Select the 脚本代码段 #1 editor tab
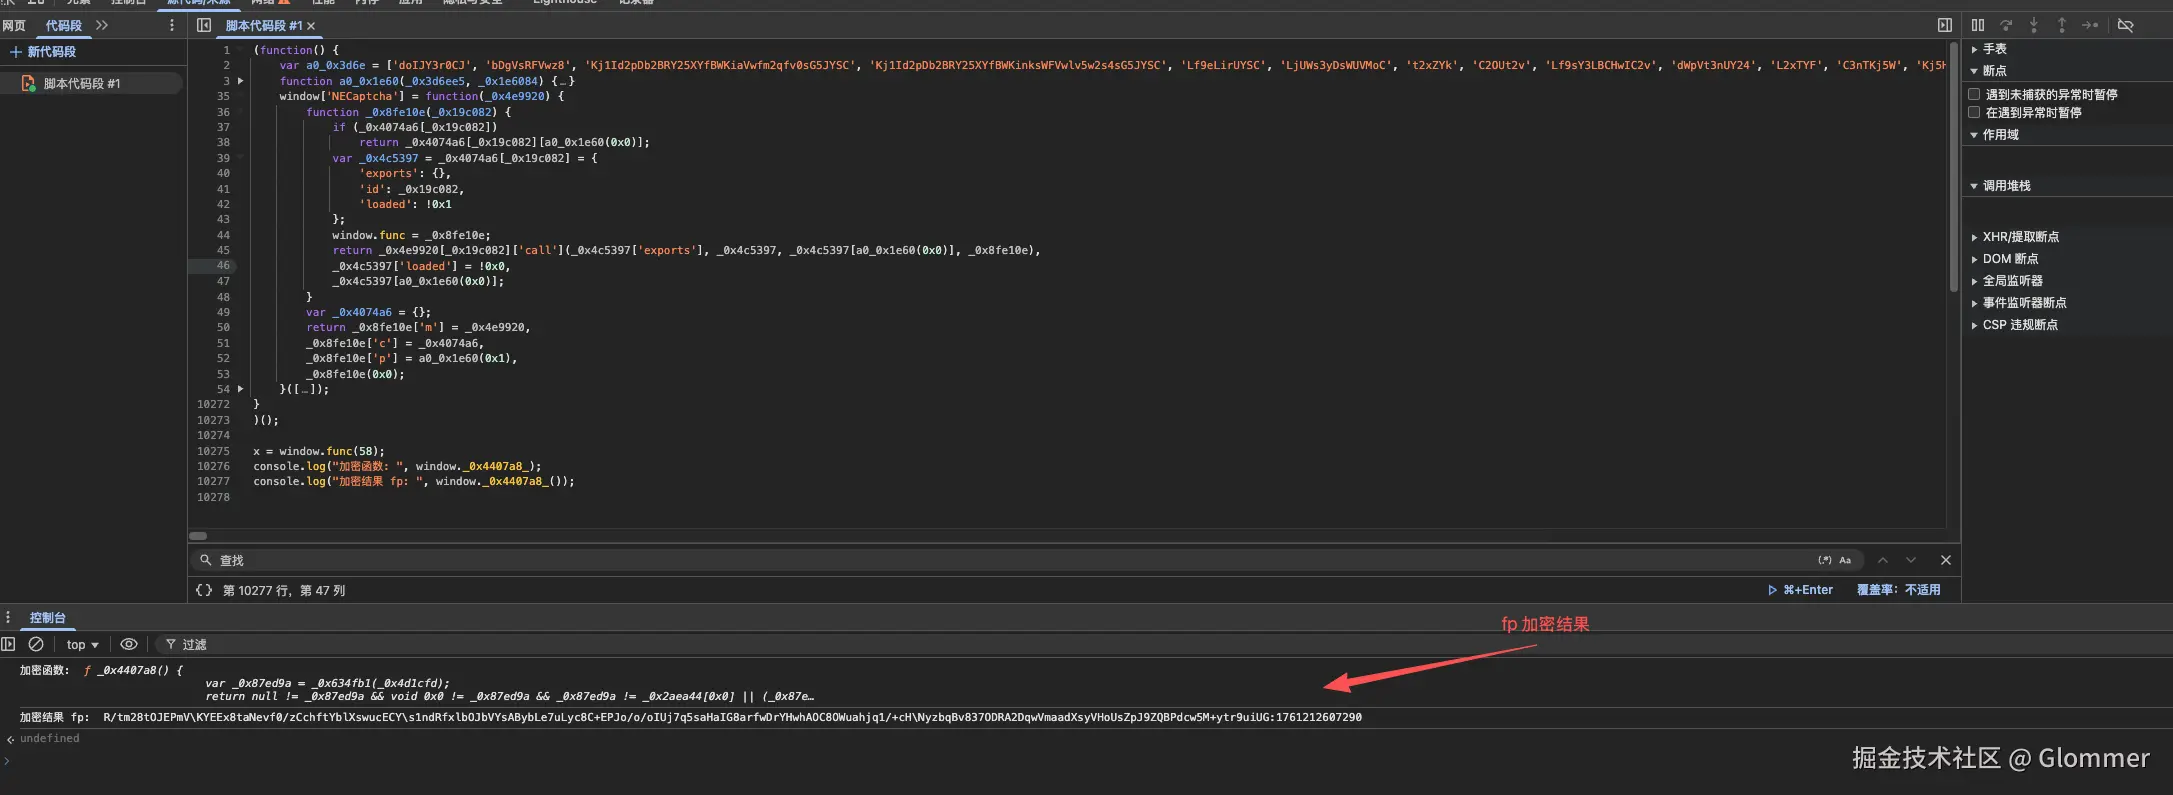The height and width of the screenshot is (795, 2173). point(263,26)
